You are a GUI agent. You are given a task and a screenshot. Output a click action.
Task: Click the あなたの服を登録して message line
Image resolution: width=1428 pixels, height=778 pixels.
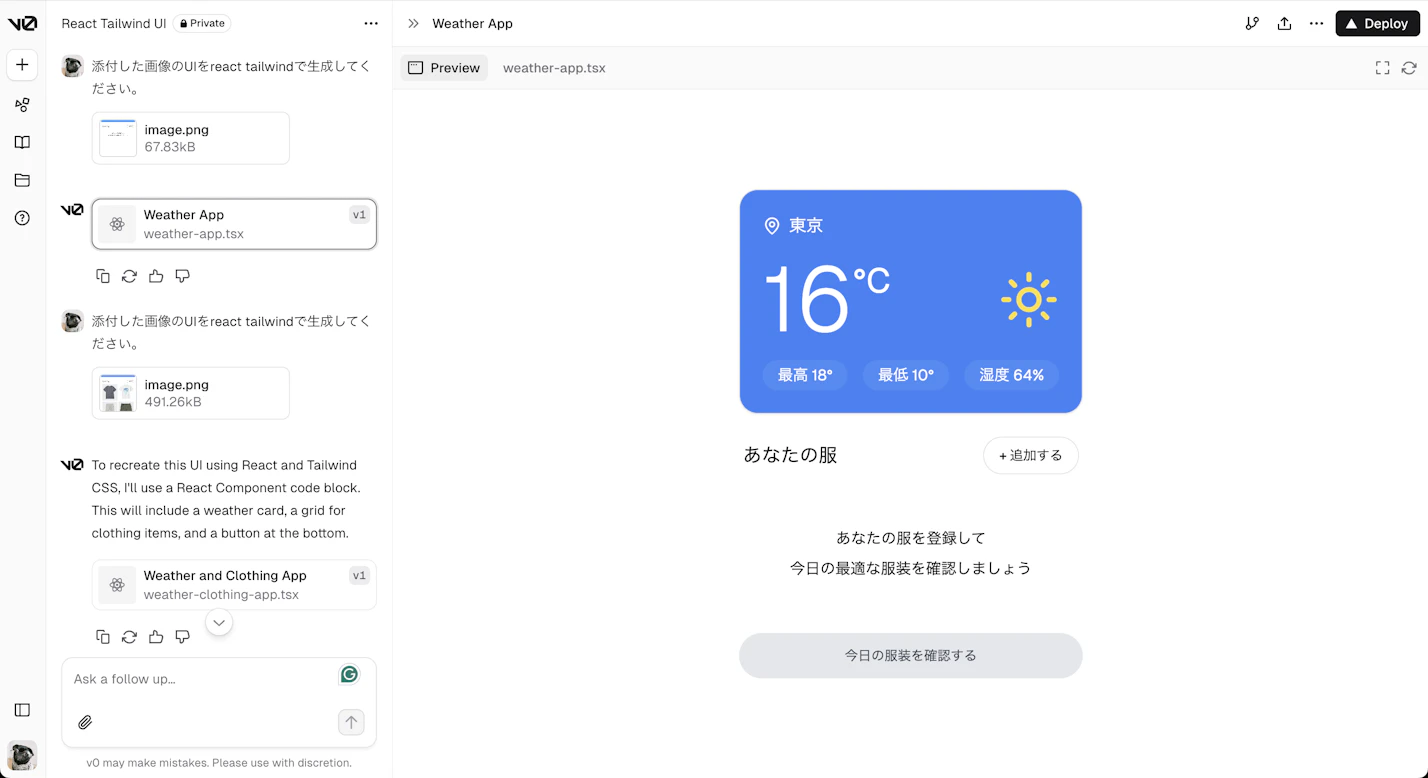click(x=911, y=538)
